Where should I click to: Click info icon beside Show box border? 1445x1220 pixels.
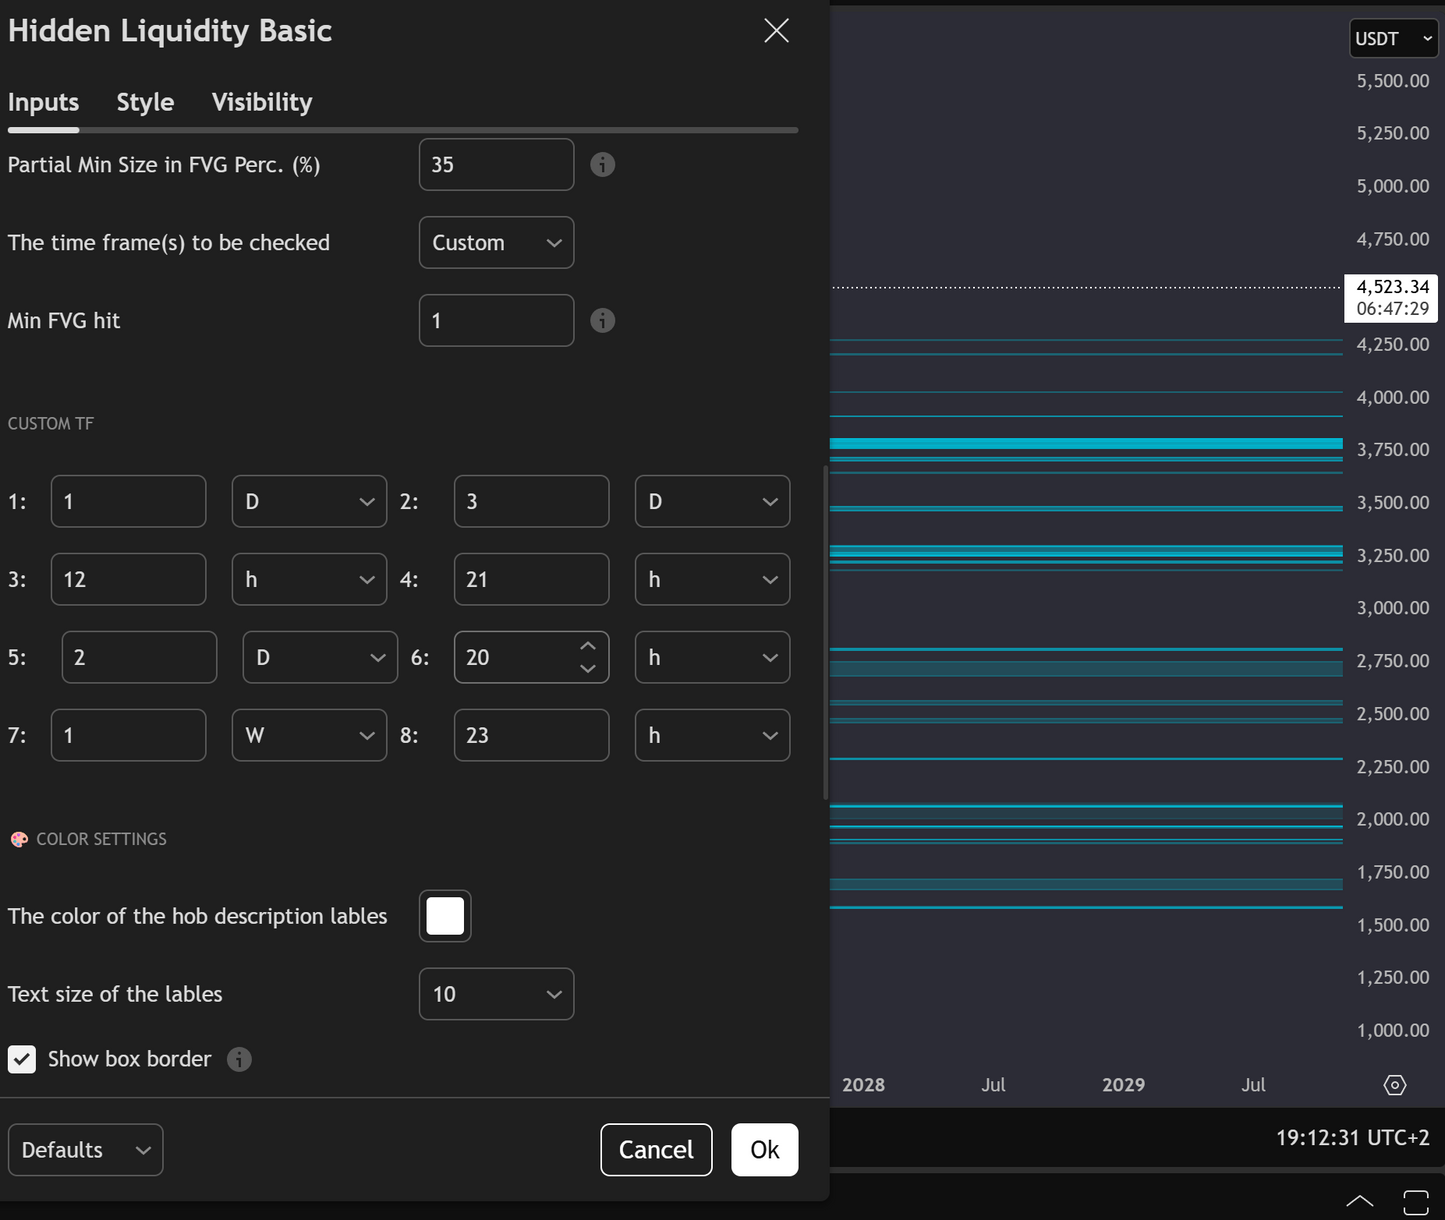(239, 1059)
